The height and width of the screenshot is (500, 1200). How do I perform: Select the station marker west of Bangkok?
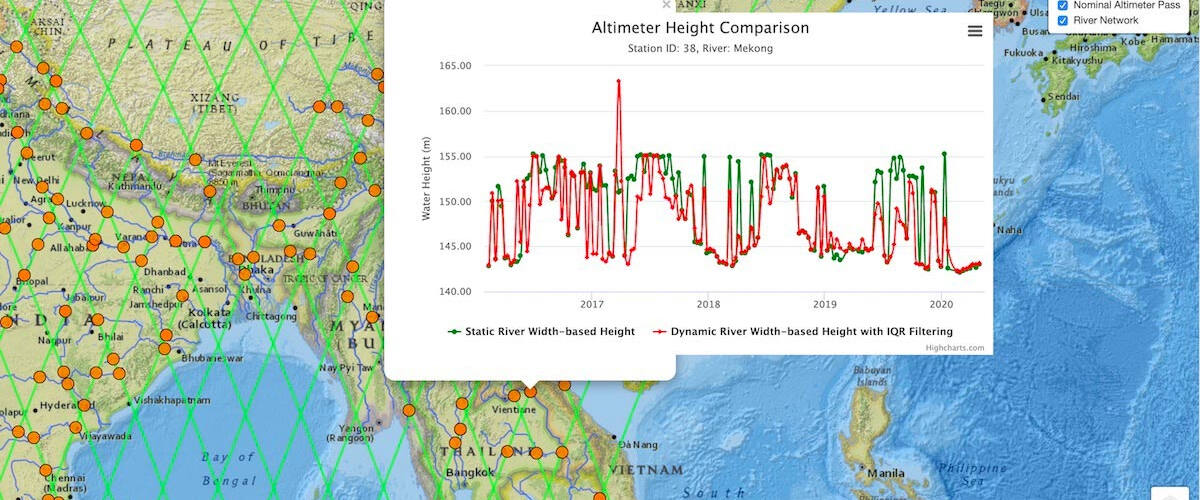[x=455, y=442]
